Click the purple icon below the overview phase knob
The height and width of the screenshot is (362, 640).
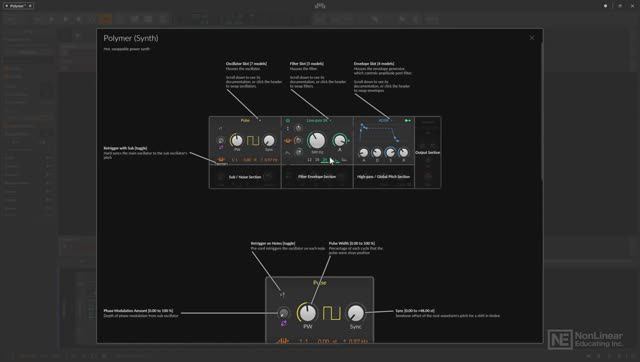point(221,147)
